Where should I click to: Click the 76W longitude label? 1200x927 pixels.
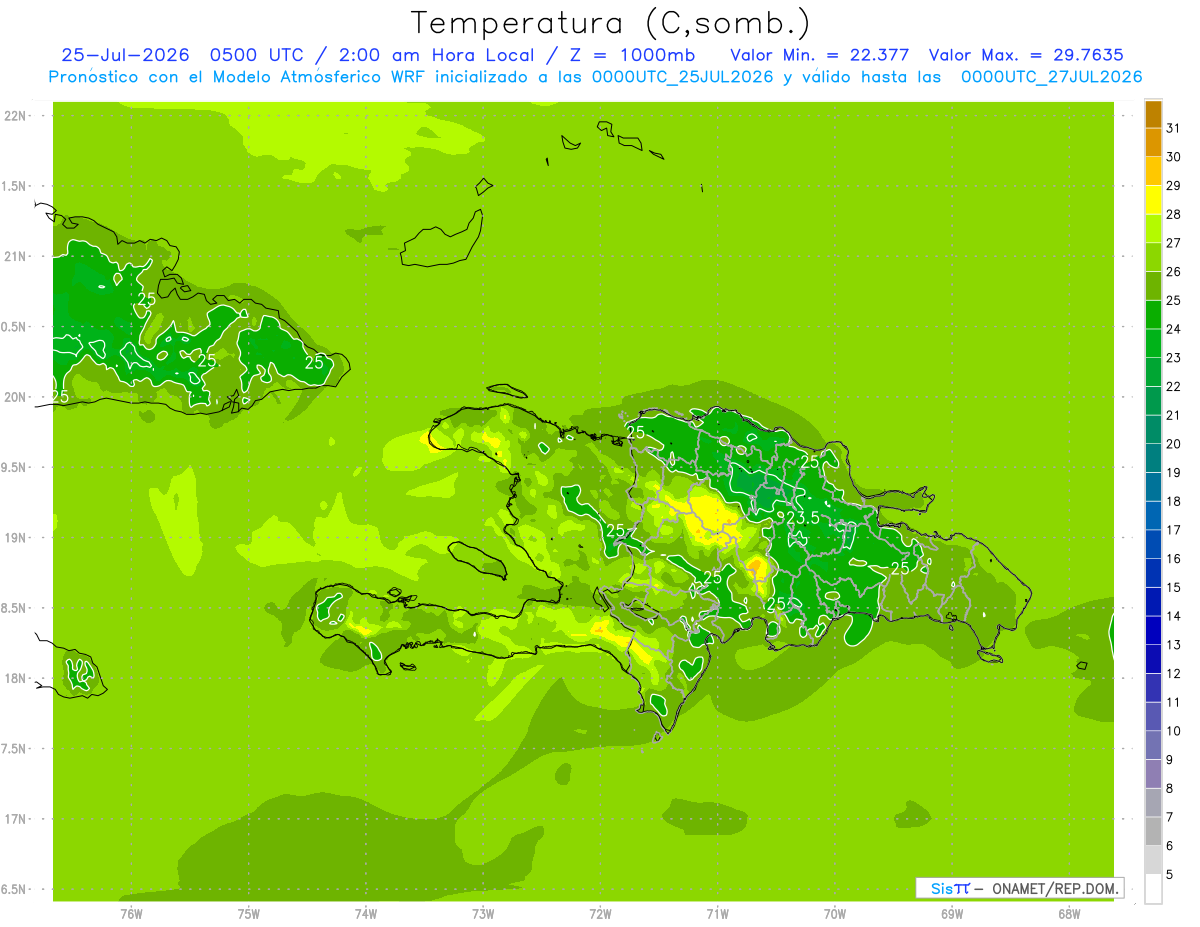(x=131, y=913)
